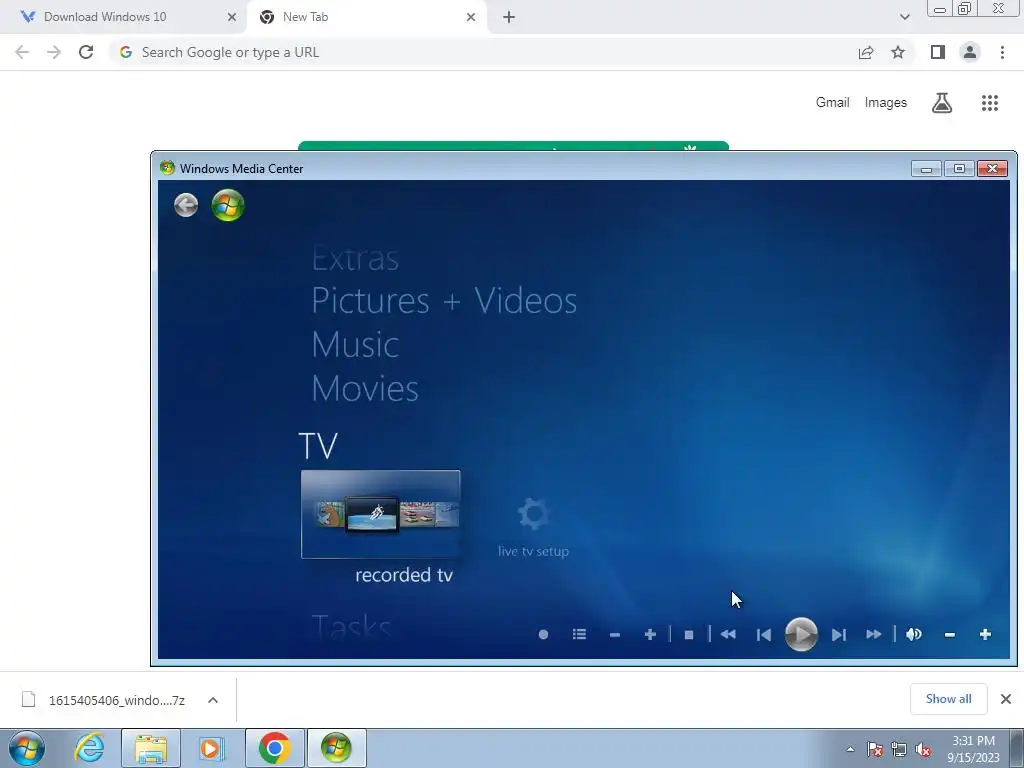Viewport: 1024px width, 768px height.
Task: Toggle the Chrome side panel icon
Action: pos(938,52)
